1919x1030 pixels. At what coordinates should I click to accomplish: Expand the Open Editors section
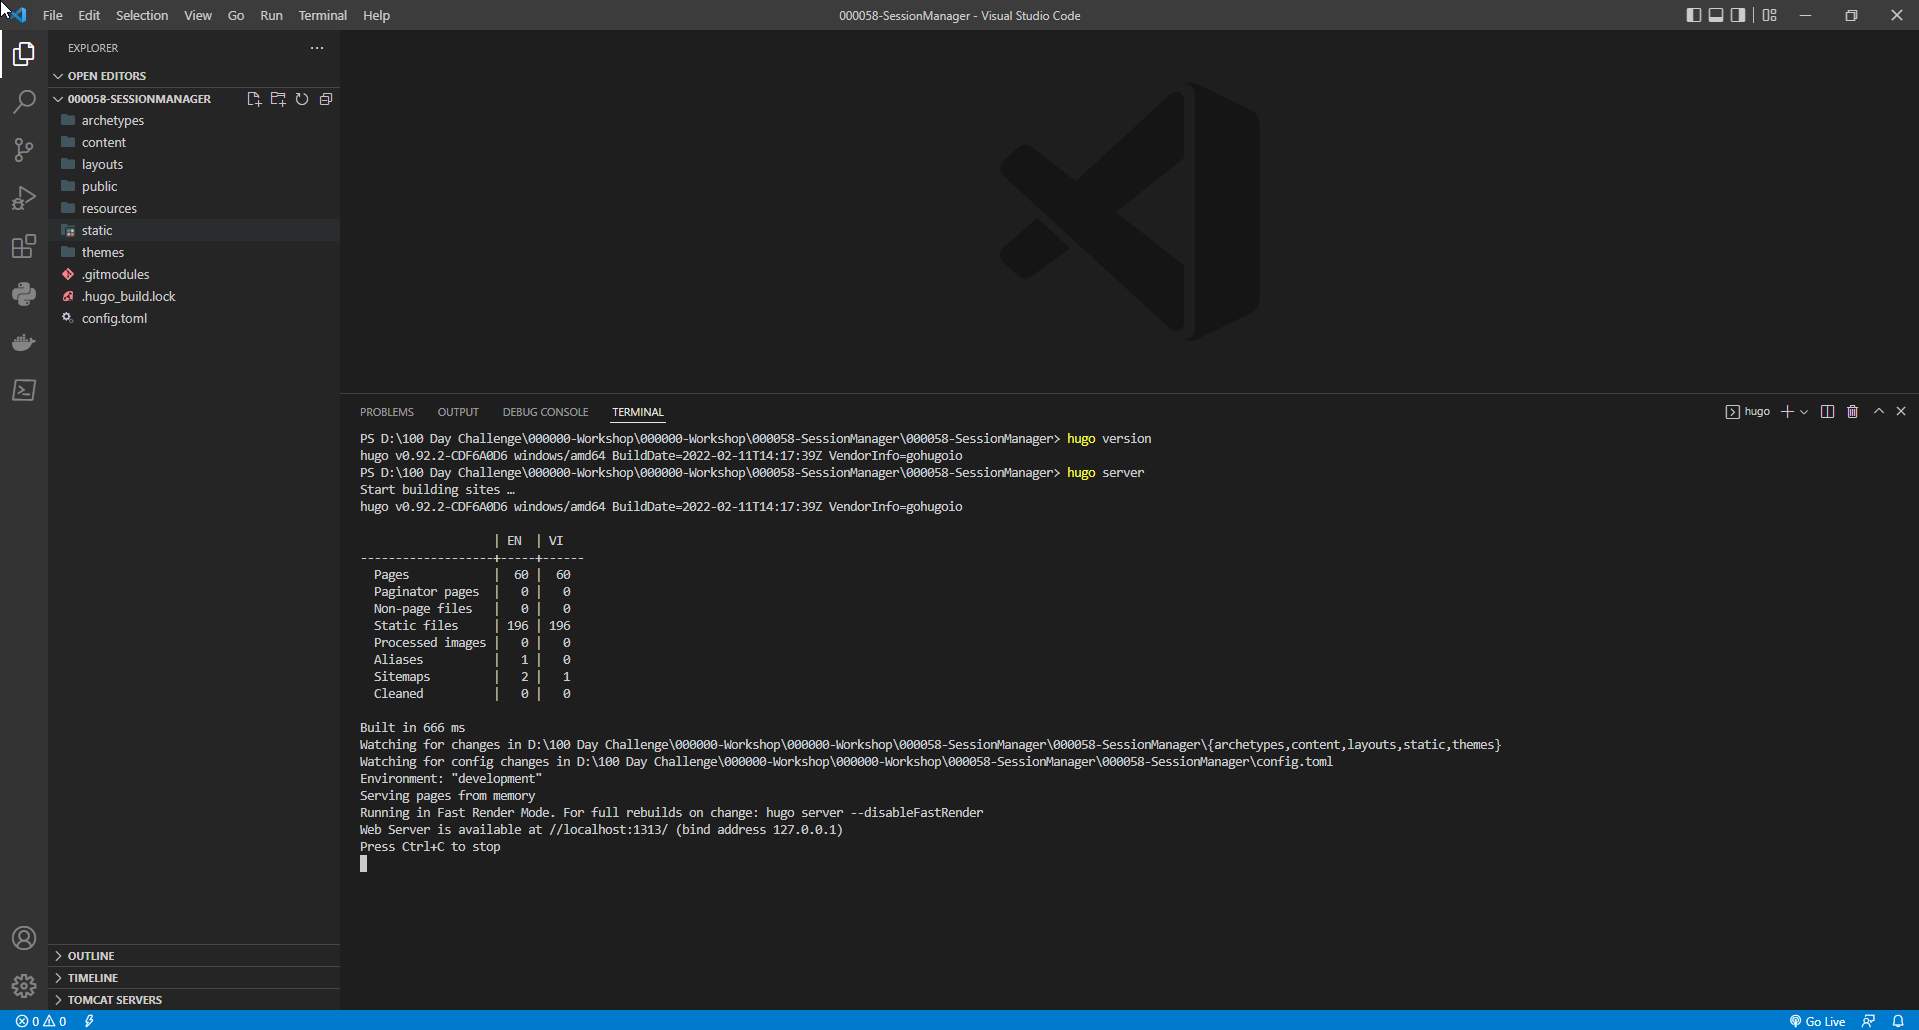194,76
